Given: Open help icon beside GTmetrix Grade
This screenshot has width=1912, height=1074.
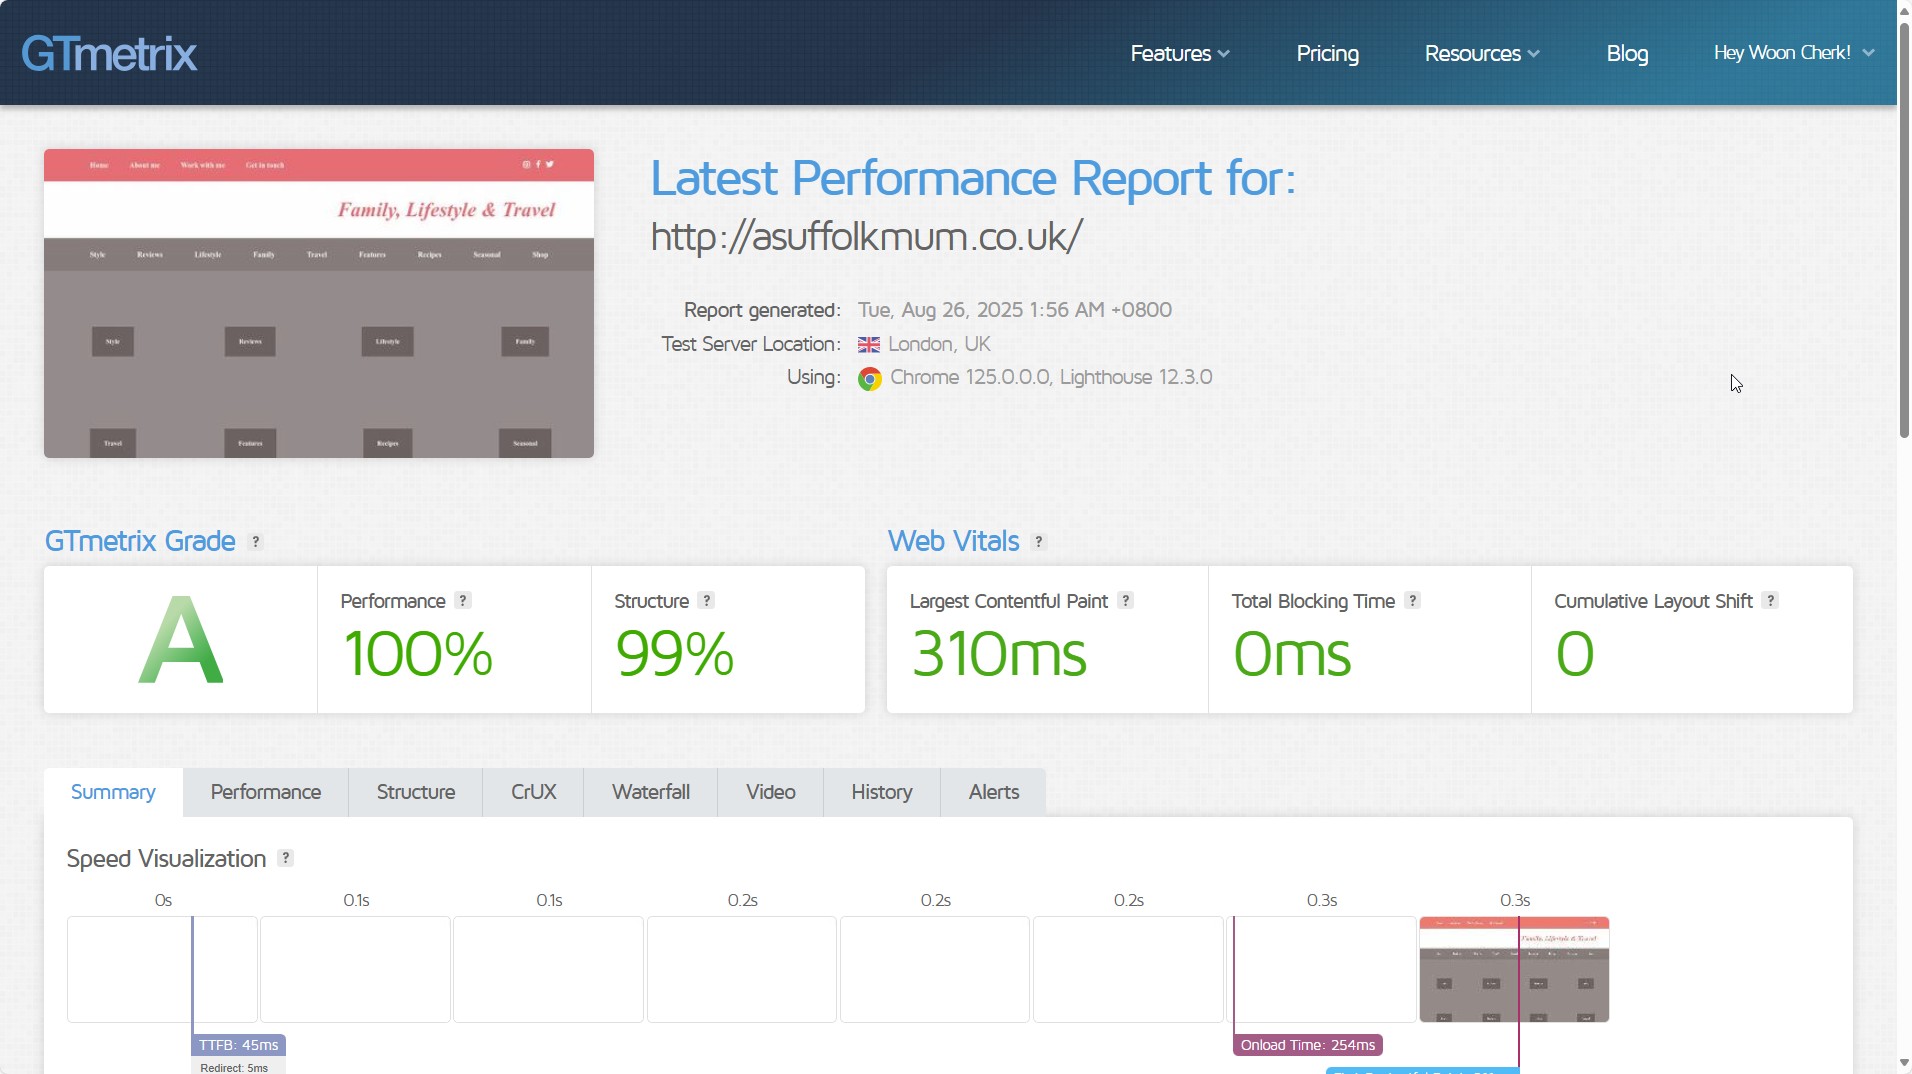Looking at the screenshot, I should pyautogui.click(x=256, y=542).
